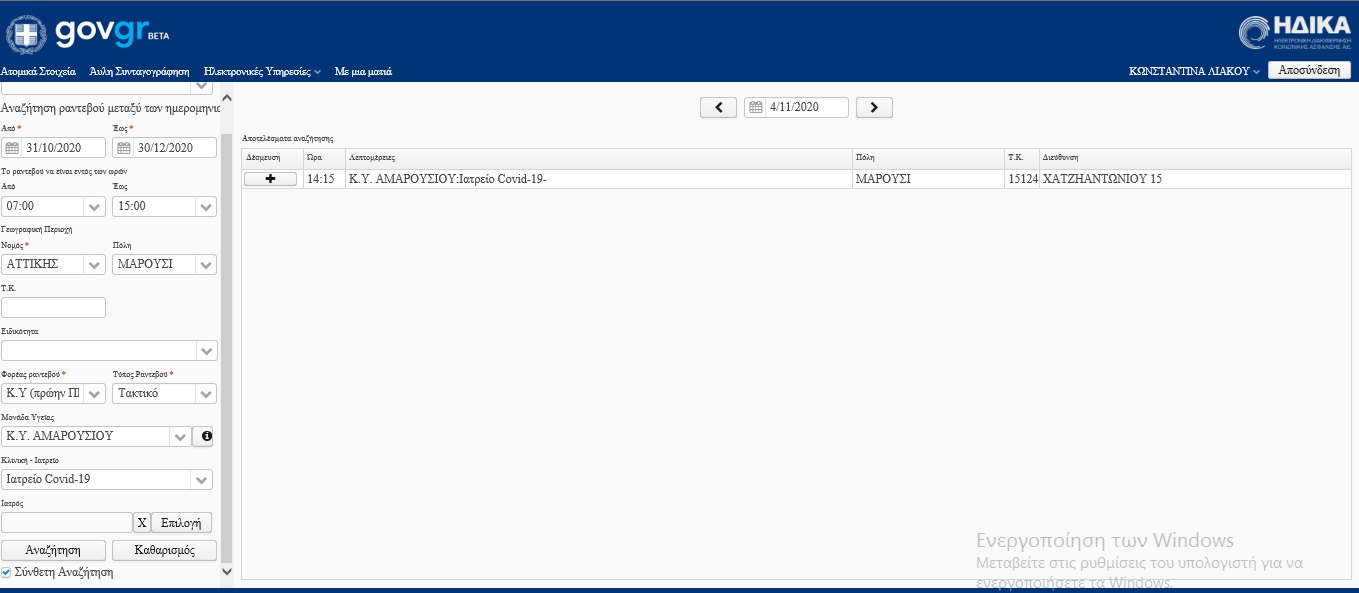Image resolution: width=1359 pixels, height=593 pixels.
Task: Open the Τακτικό appointment type dropdown
Action: pos(206,394)
